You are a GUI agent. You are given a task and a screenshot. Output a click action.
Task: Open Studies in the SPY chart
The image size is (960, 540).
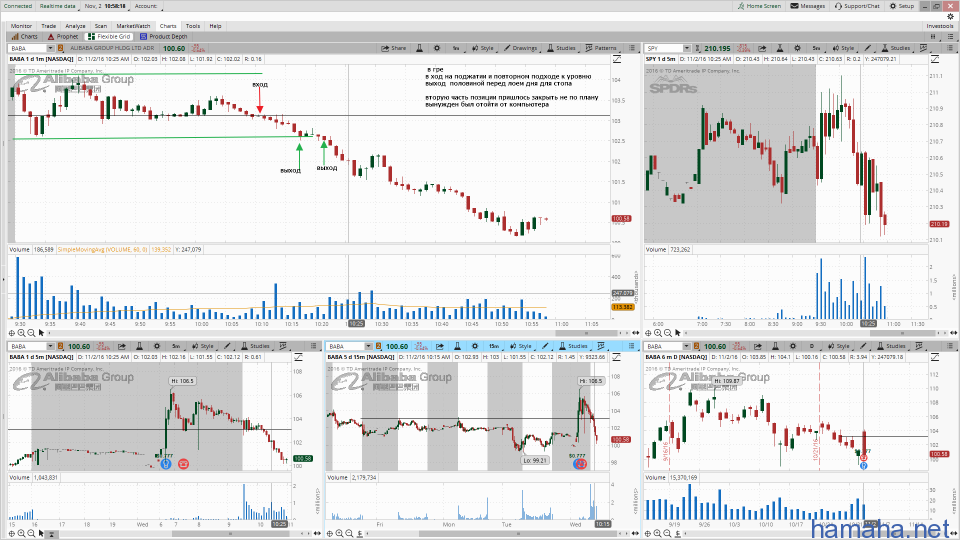[x=896, y=48]
